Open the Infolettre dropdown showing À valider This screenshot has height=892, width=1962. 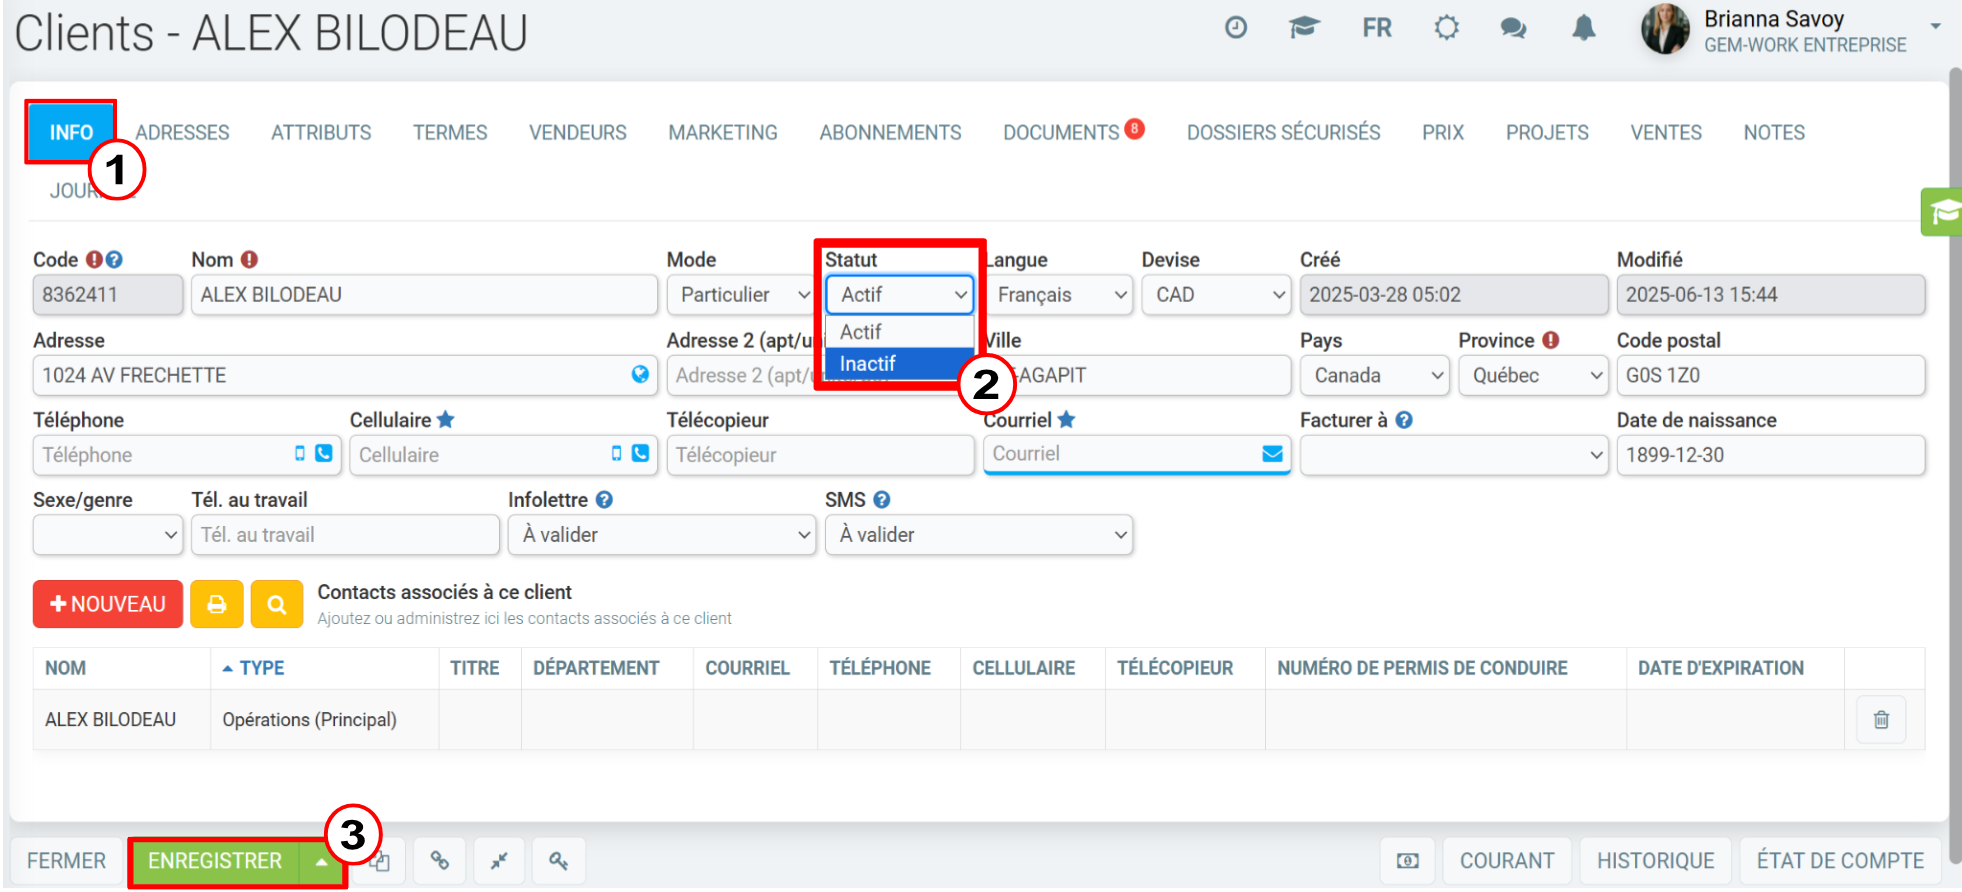[x=662, y=535]
